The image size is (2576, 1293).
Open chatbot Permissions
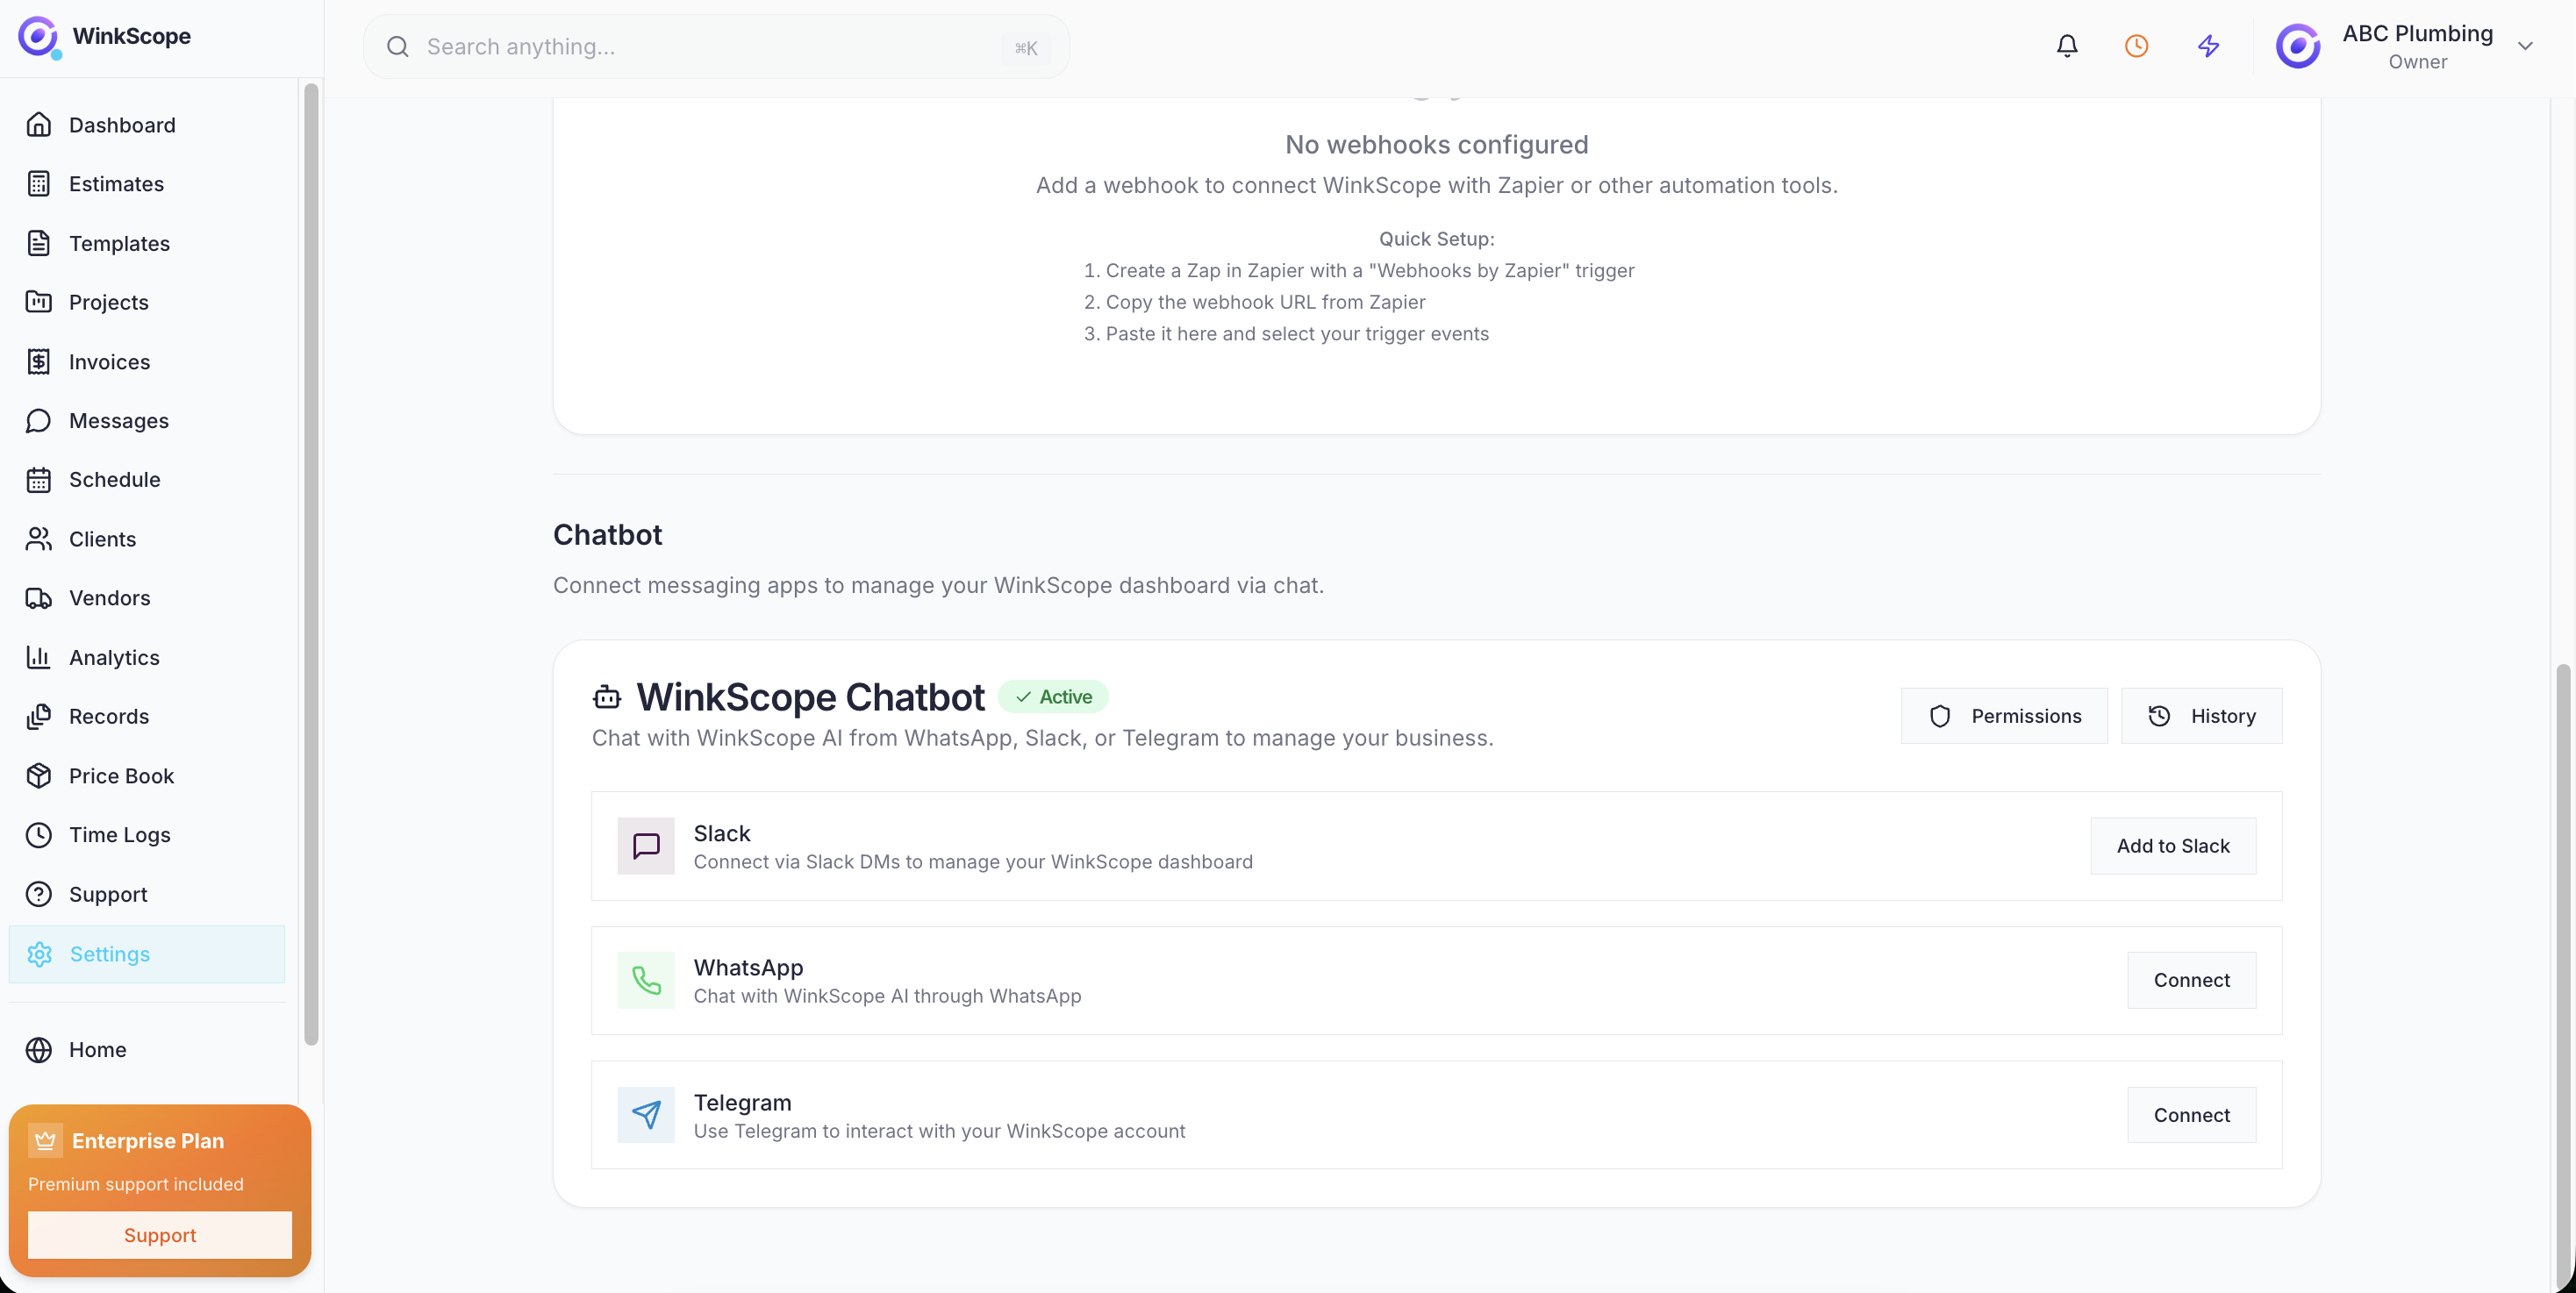(2004, 716)
